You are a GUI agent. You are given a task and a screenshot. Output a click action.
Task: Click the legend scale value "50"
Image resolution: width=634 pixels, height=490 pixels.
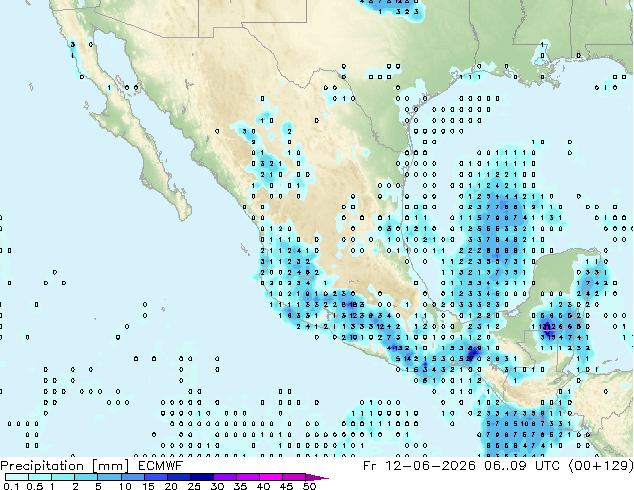[309, 486]
